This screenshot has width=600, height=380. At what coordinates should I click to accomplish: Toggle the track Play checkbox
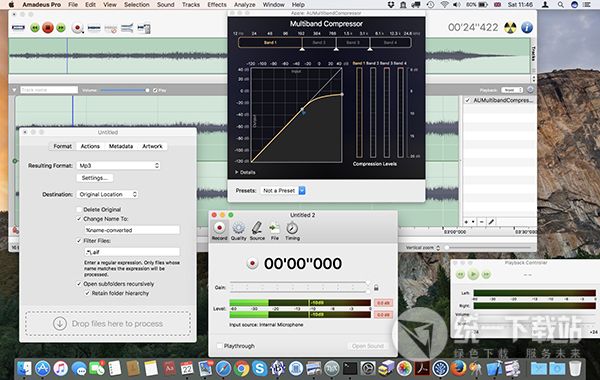pos(155,90)
